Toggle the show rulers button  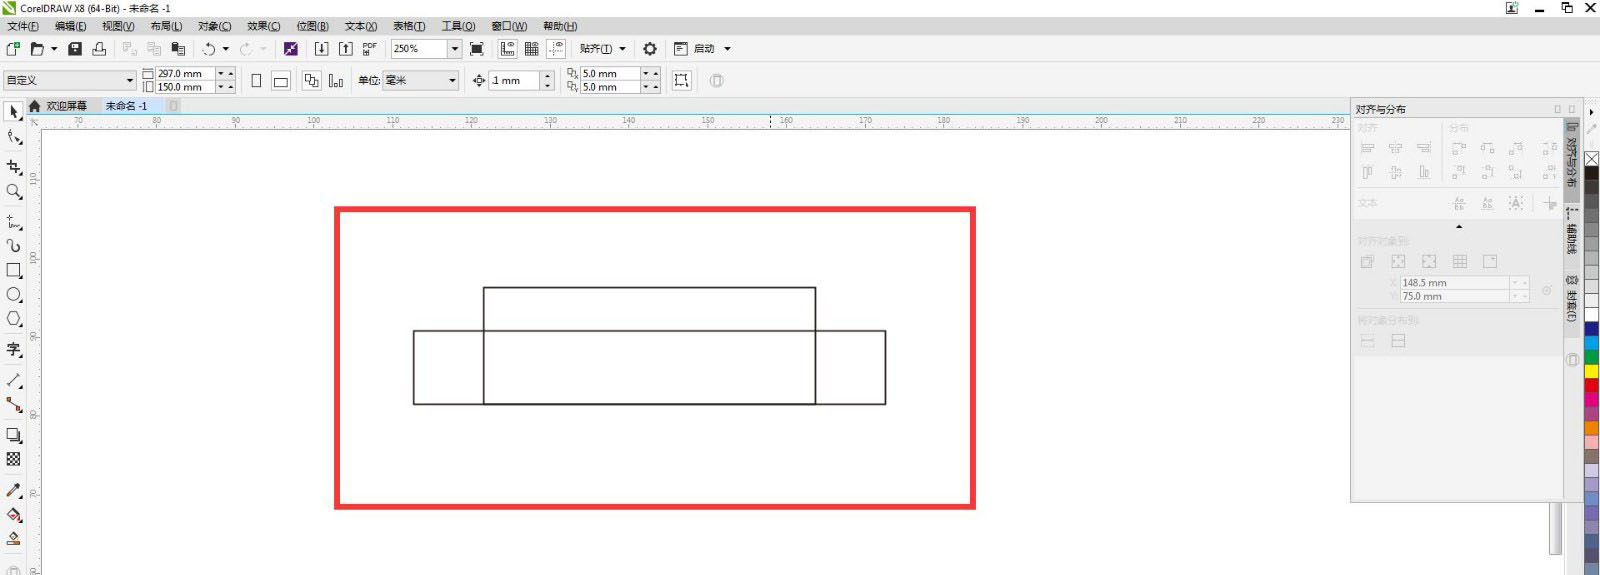508,49
